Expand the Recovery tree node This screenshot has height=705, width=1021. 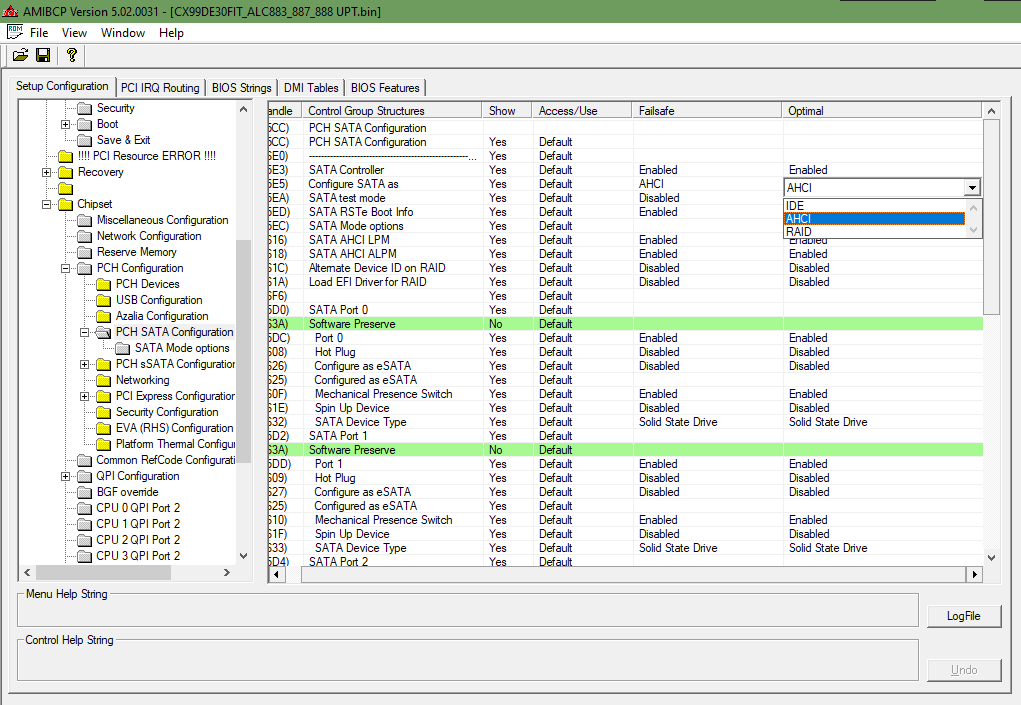tap(46, 173)
